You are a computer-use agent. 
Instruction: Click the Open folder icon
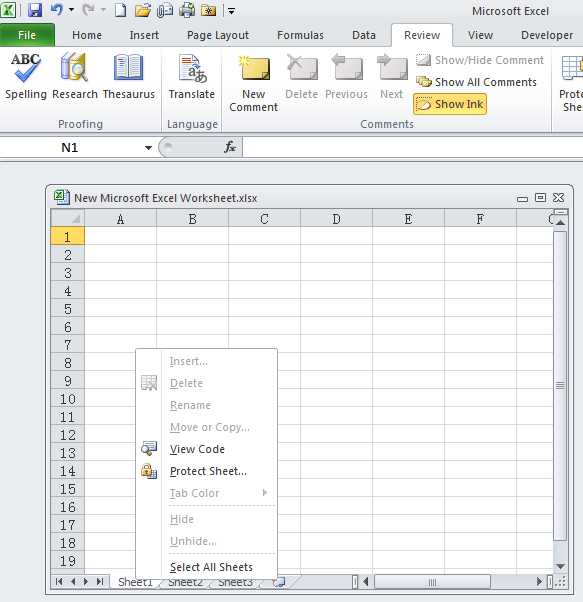143,10
